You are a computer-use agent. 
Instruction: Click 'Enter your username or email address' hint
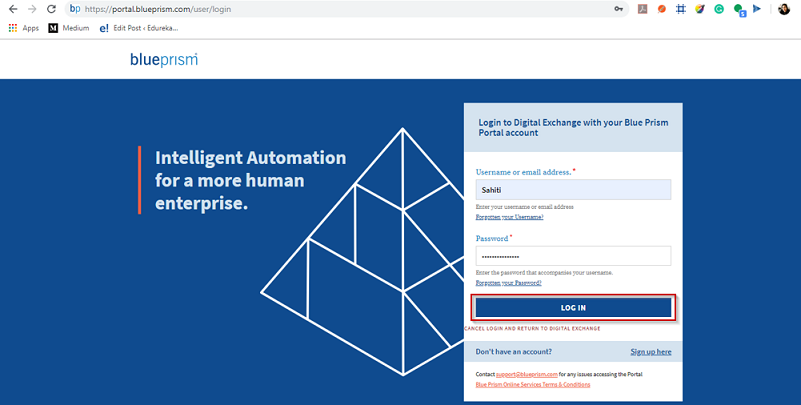coord(525,207)
